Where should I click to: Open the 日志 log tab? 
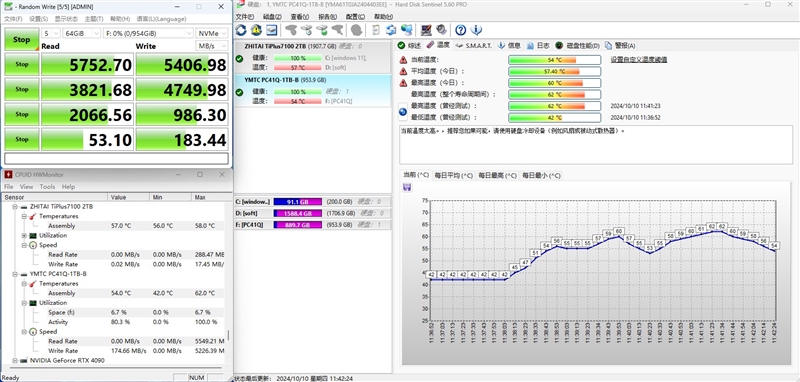click(538, 45)
